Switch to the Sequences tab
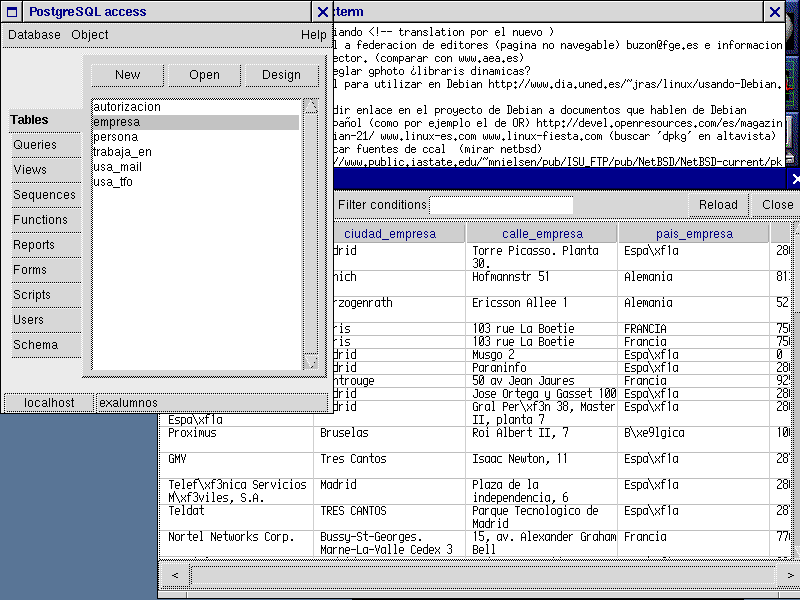Image resolution: width=800 pixels, height=600 pixels. [46, 195]
